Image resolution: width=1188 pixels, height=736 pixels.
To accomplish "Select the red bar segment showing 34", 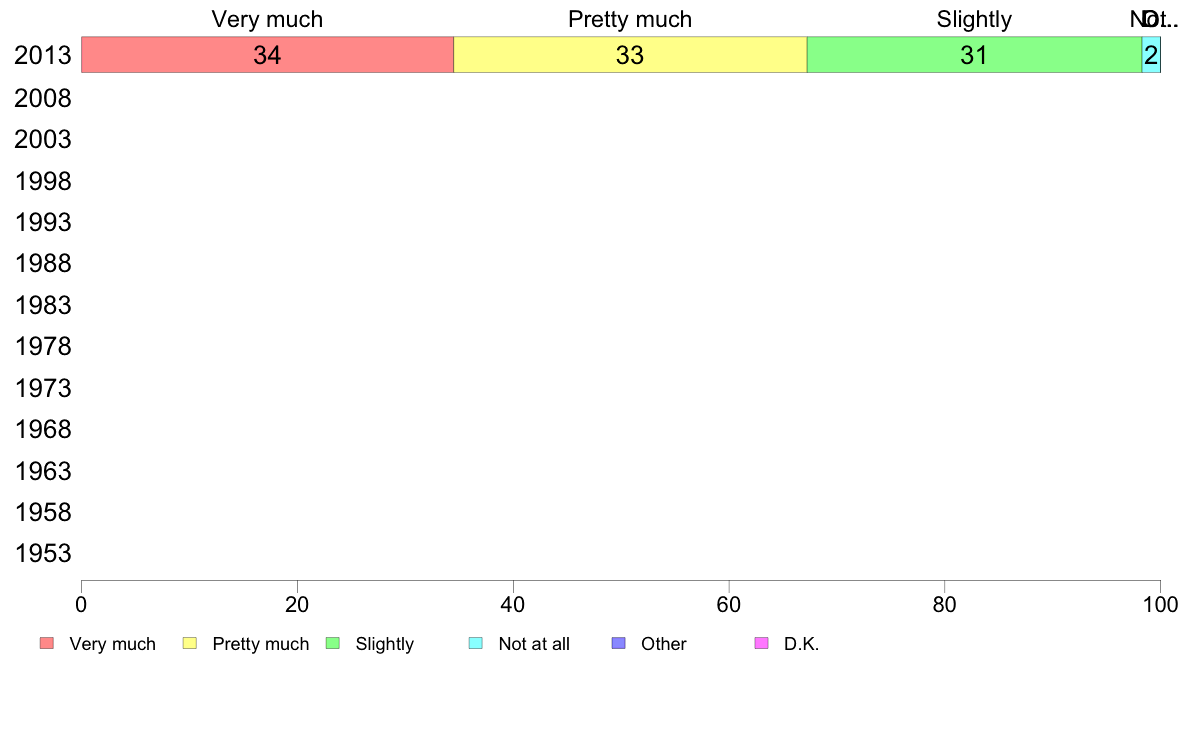I will tap(267, 55).
